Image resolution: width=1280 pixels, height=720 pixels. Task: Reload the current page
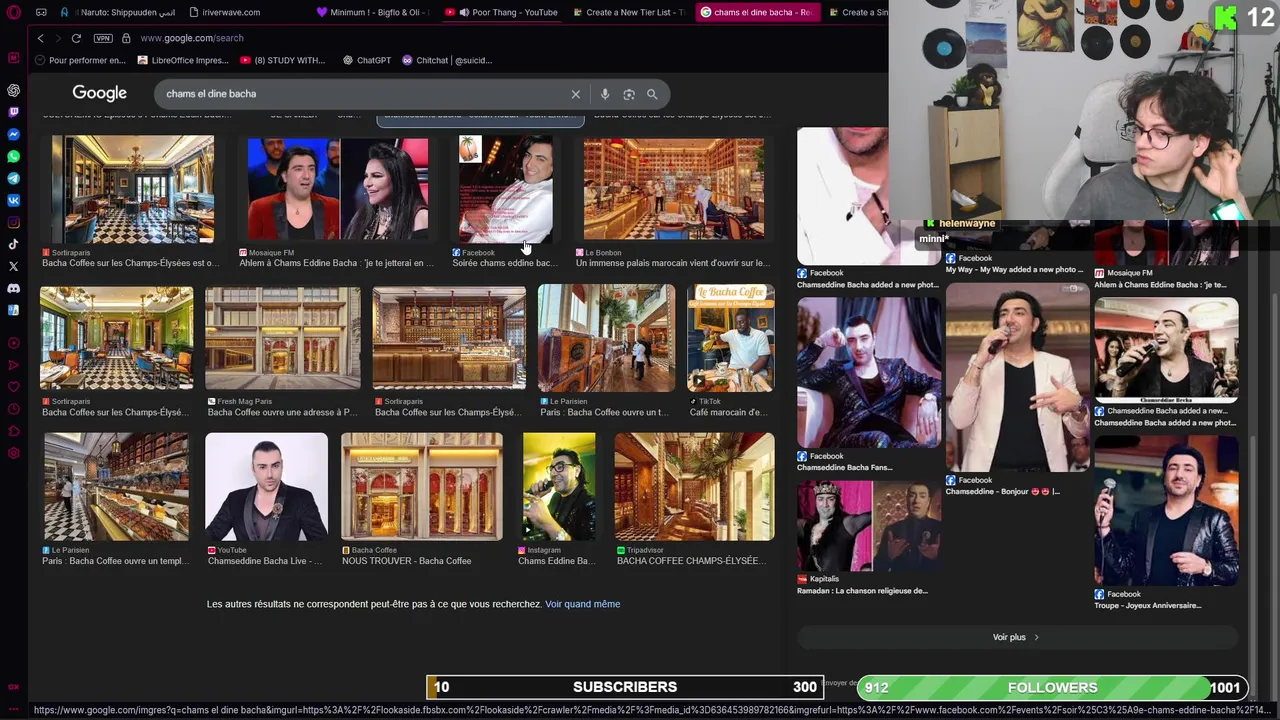pos(76,38)
